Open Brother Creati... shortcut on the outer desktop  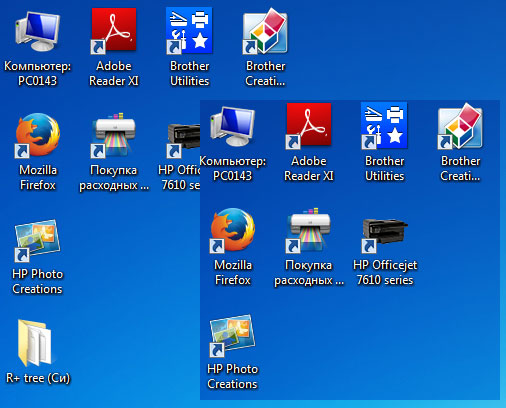click(x=265, y=31)
